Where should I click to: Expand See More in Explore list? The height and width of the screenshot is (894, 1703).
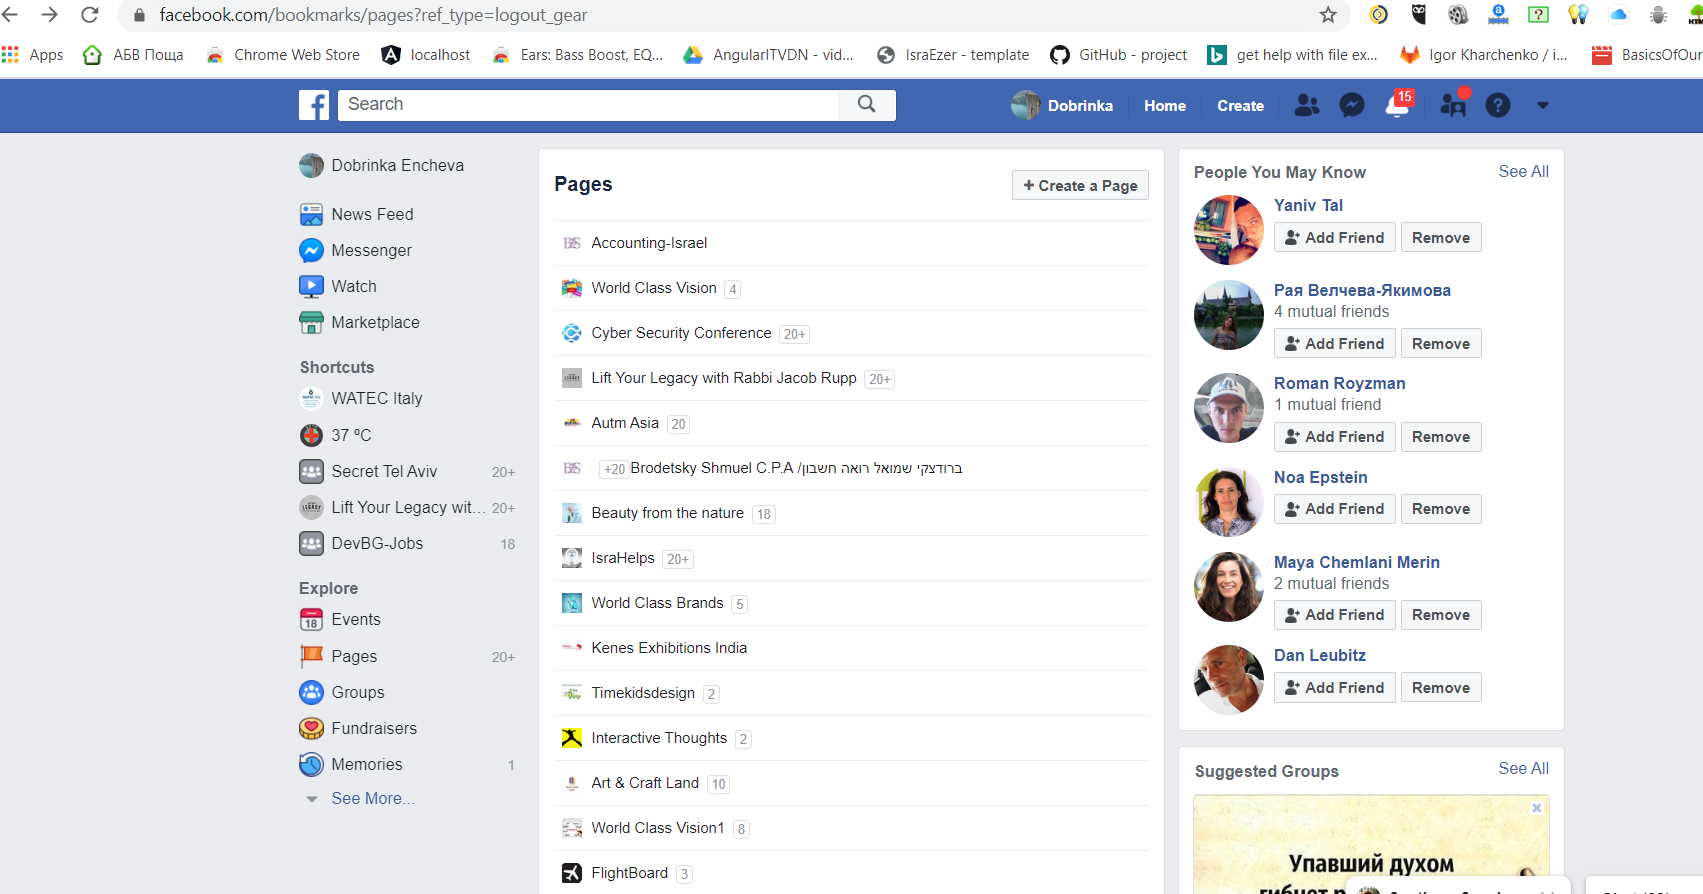(372, 798)
